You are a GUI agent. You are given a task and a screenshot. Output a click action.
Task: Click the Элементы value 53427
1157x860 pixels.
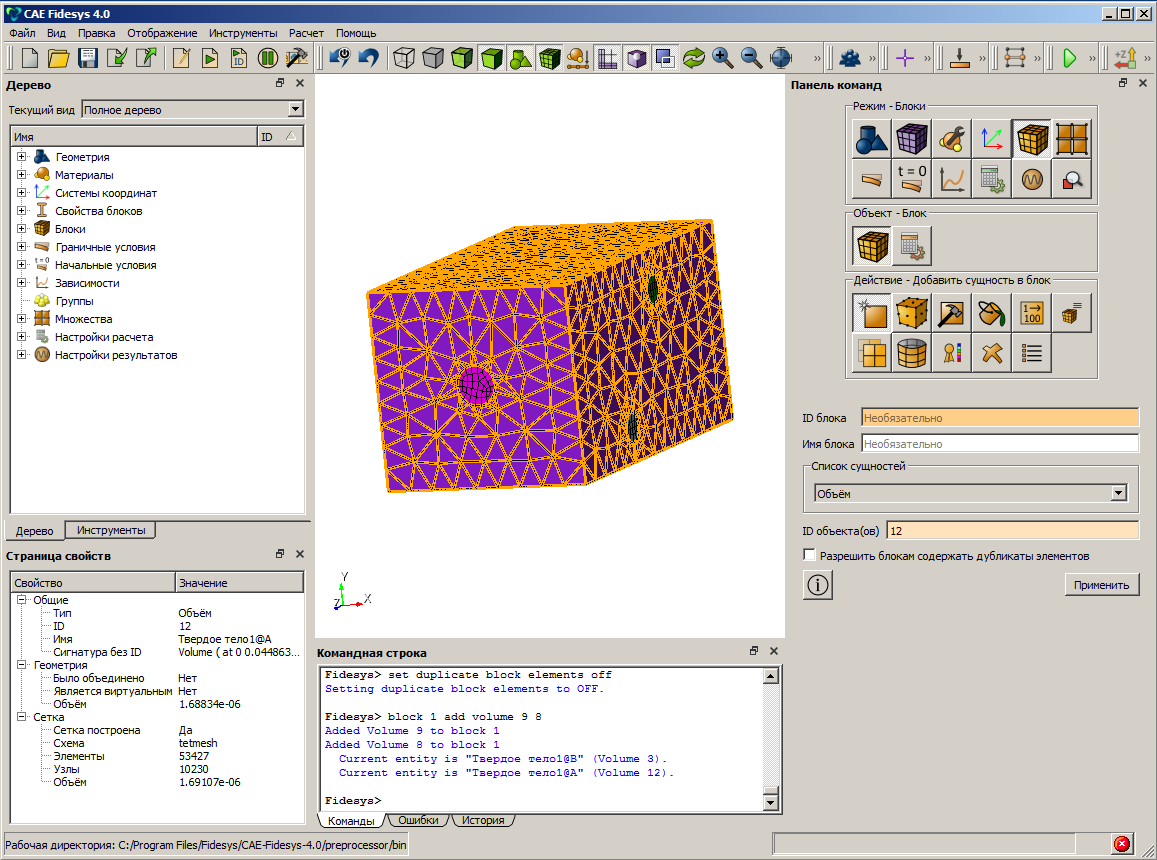point(193,756)
